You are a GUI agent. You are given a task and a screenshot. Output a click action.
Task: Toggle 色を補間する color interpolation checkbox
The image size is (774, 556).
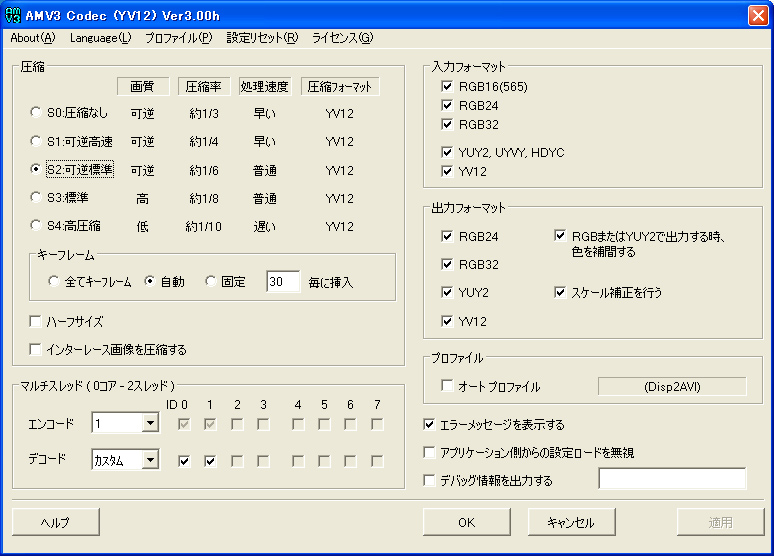(560, 236)
